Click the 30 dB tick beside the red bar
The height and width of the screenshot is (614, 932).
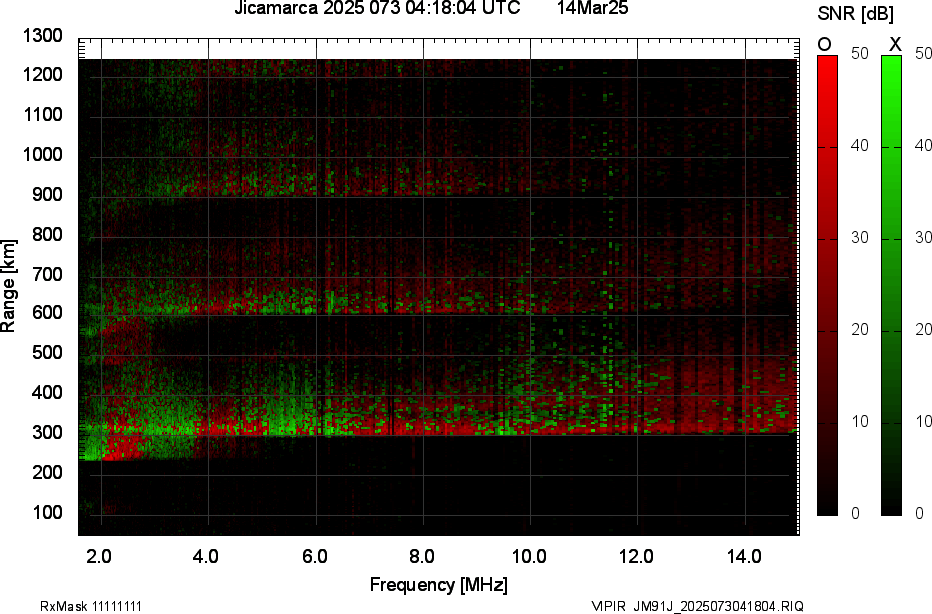859,238
